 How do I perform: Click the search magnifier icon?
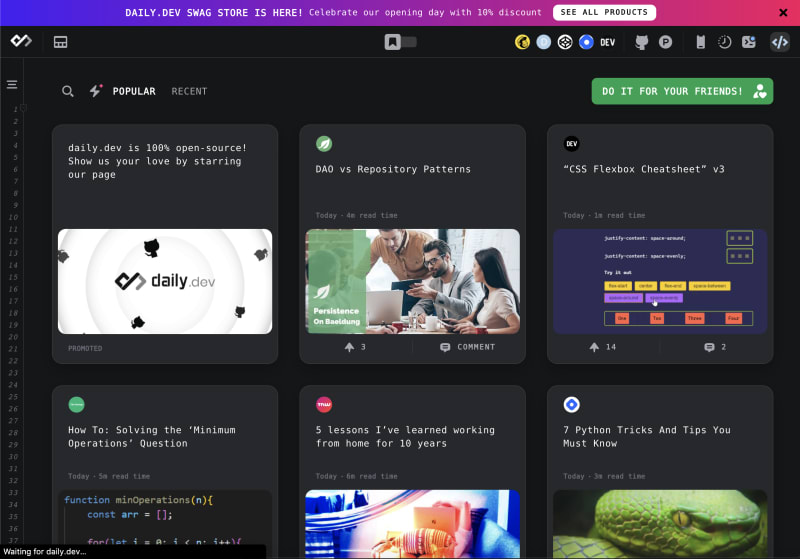68,91
